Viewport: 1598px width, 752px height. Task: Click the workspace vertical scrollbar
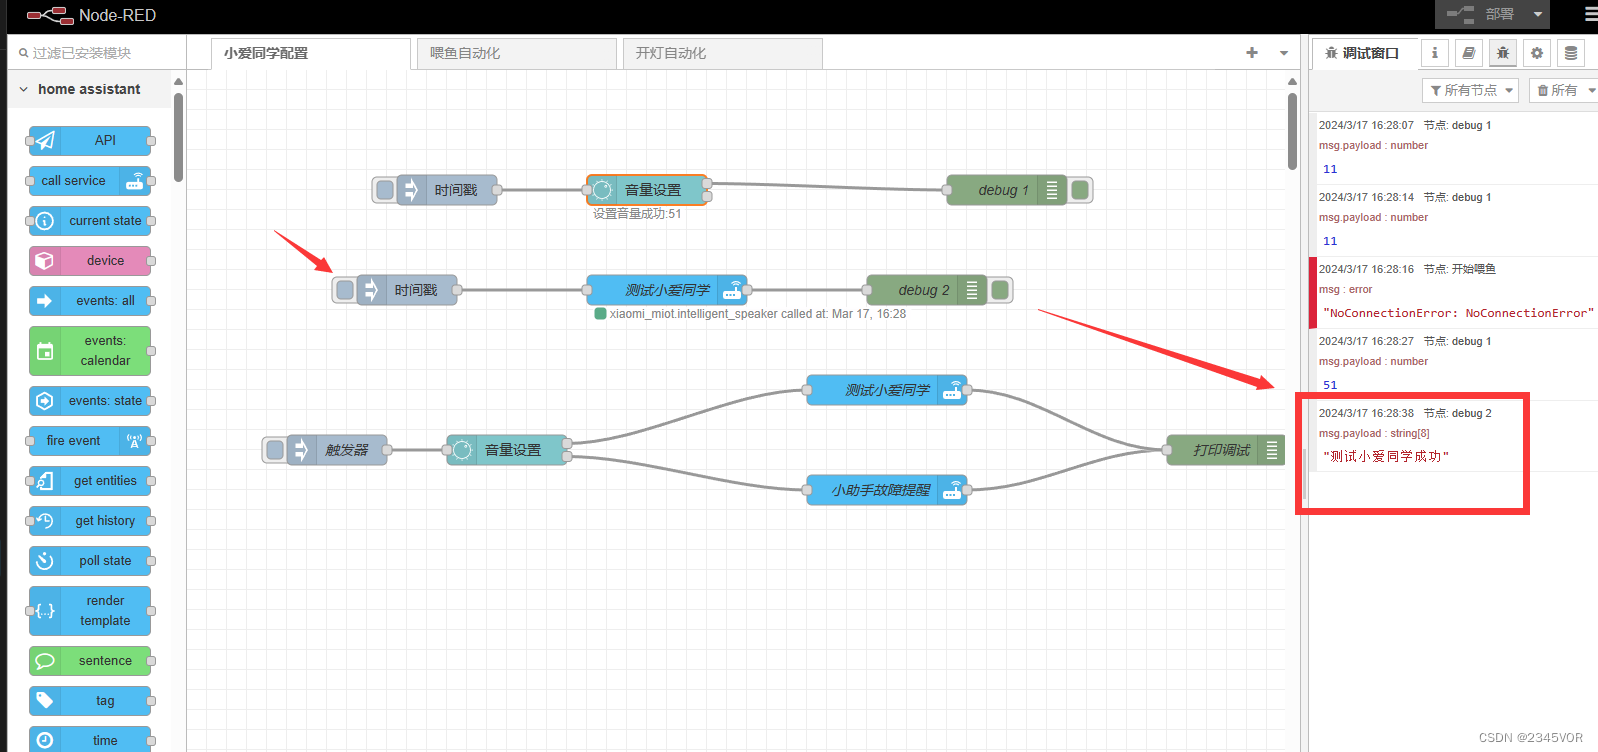pos(1292,131)
